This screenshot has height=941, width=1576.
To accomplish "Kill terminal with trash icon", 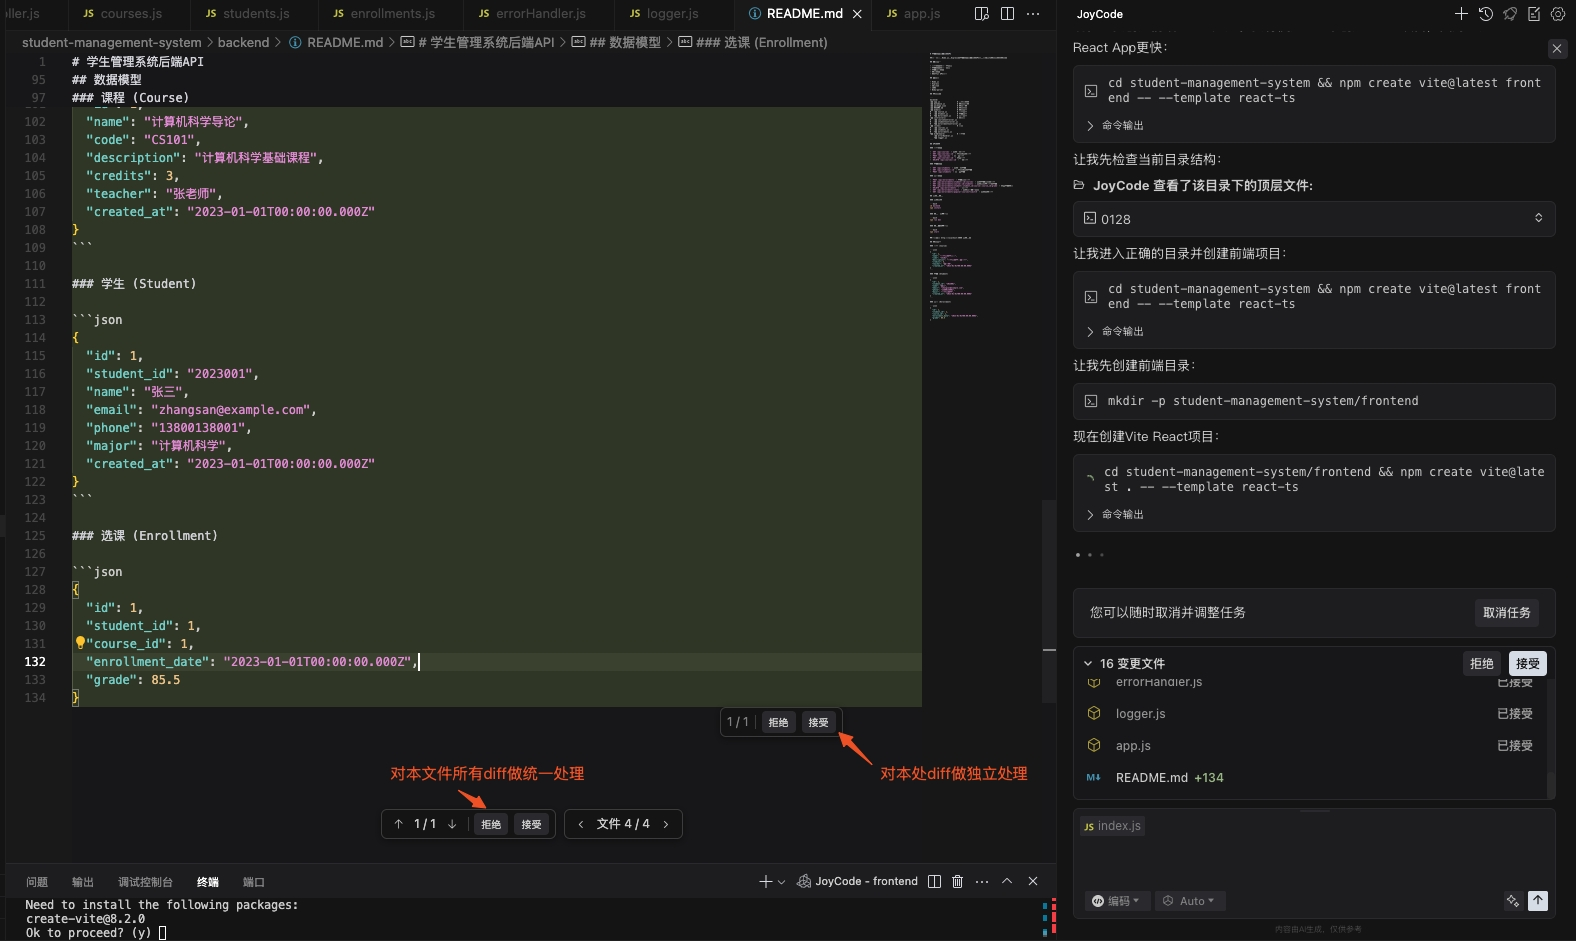I will pyautogui.click(x=957, y=881).
